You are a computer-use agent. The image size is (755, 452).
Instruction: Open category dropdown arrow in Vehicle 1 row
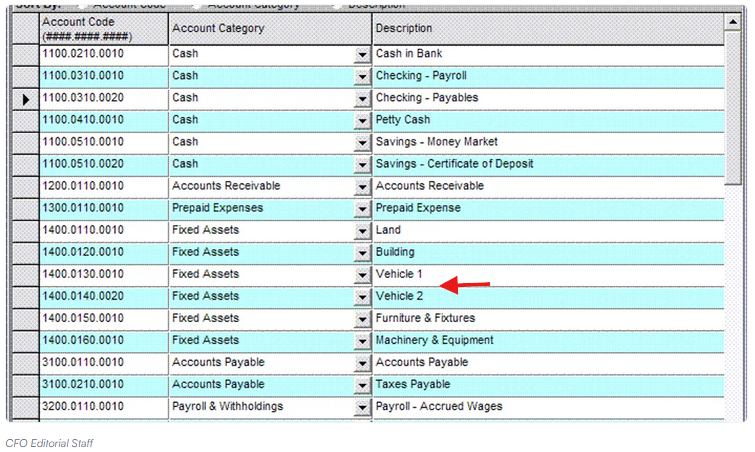click(x=362, y=275)
